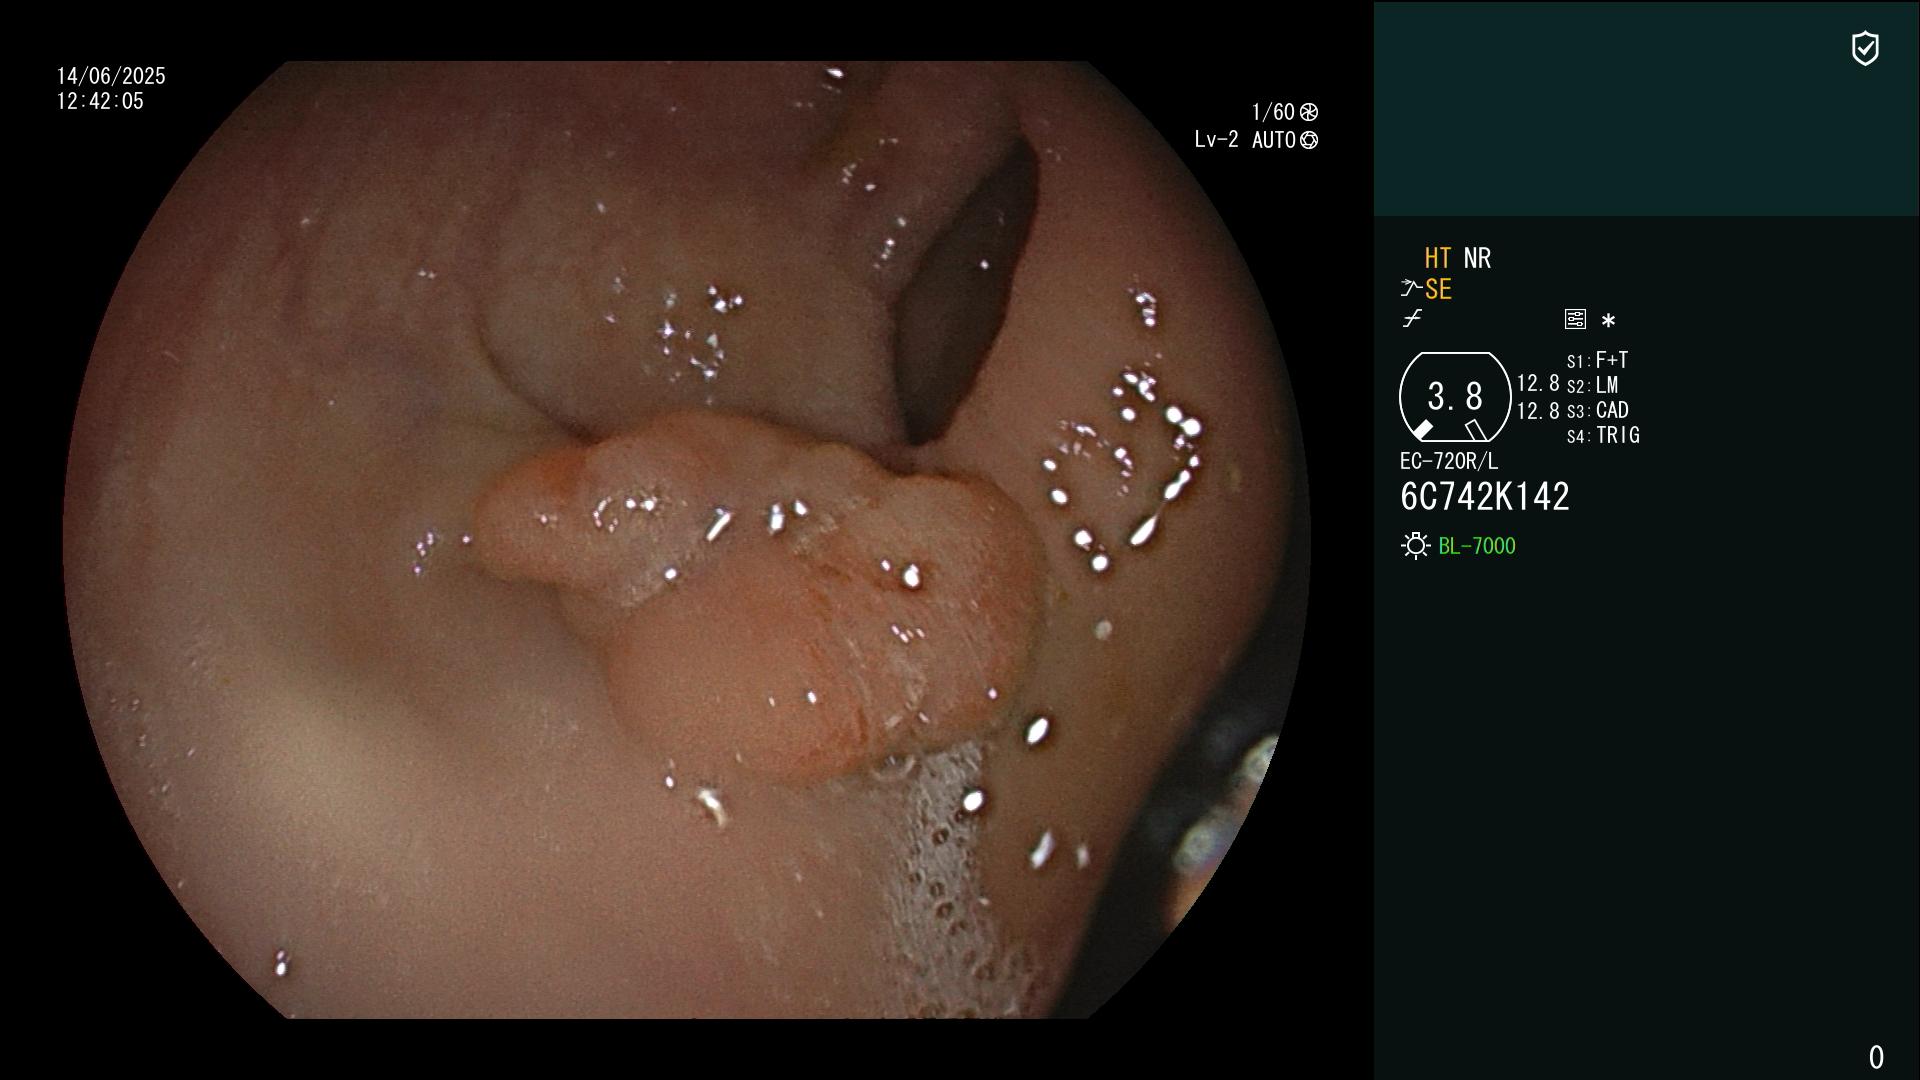Click the scope tip diagram showing 3.8

click(1455, 397)
